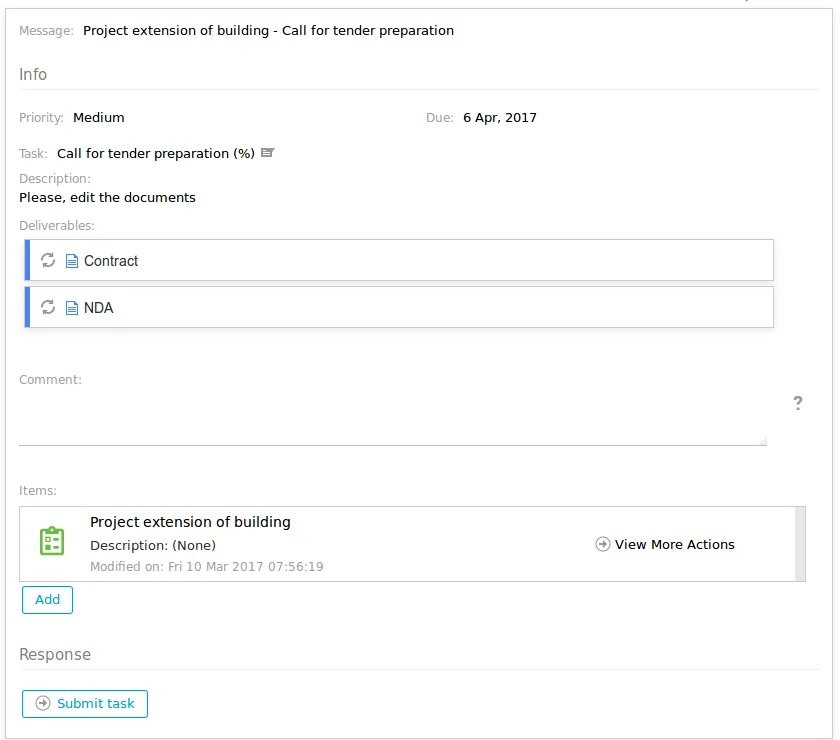
Task: Click the 'Deliverables:' label
Action: click(57, 226)
